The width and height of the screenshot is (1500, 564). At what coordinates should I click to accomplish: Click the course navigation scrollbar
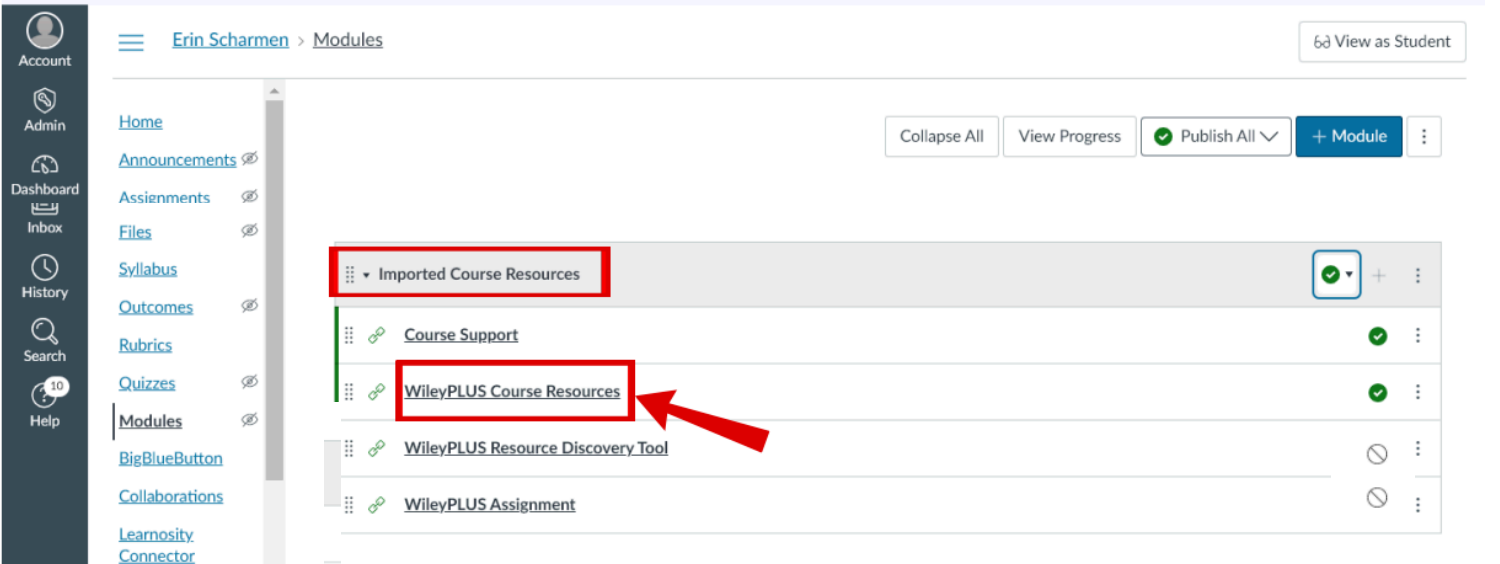point(274,290)
